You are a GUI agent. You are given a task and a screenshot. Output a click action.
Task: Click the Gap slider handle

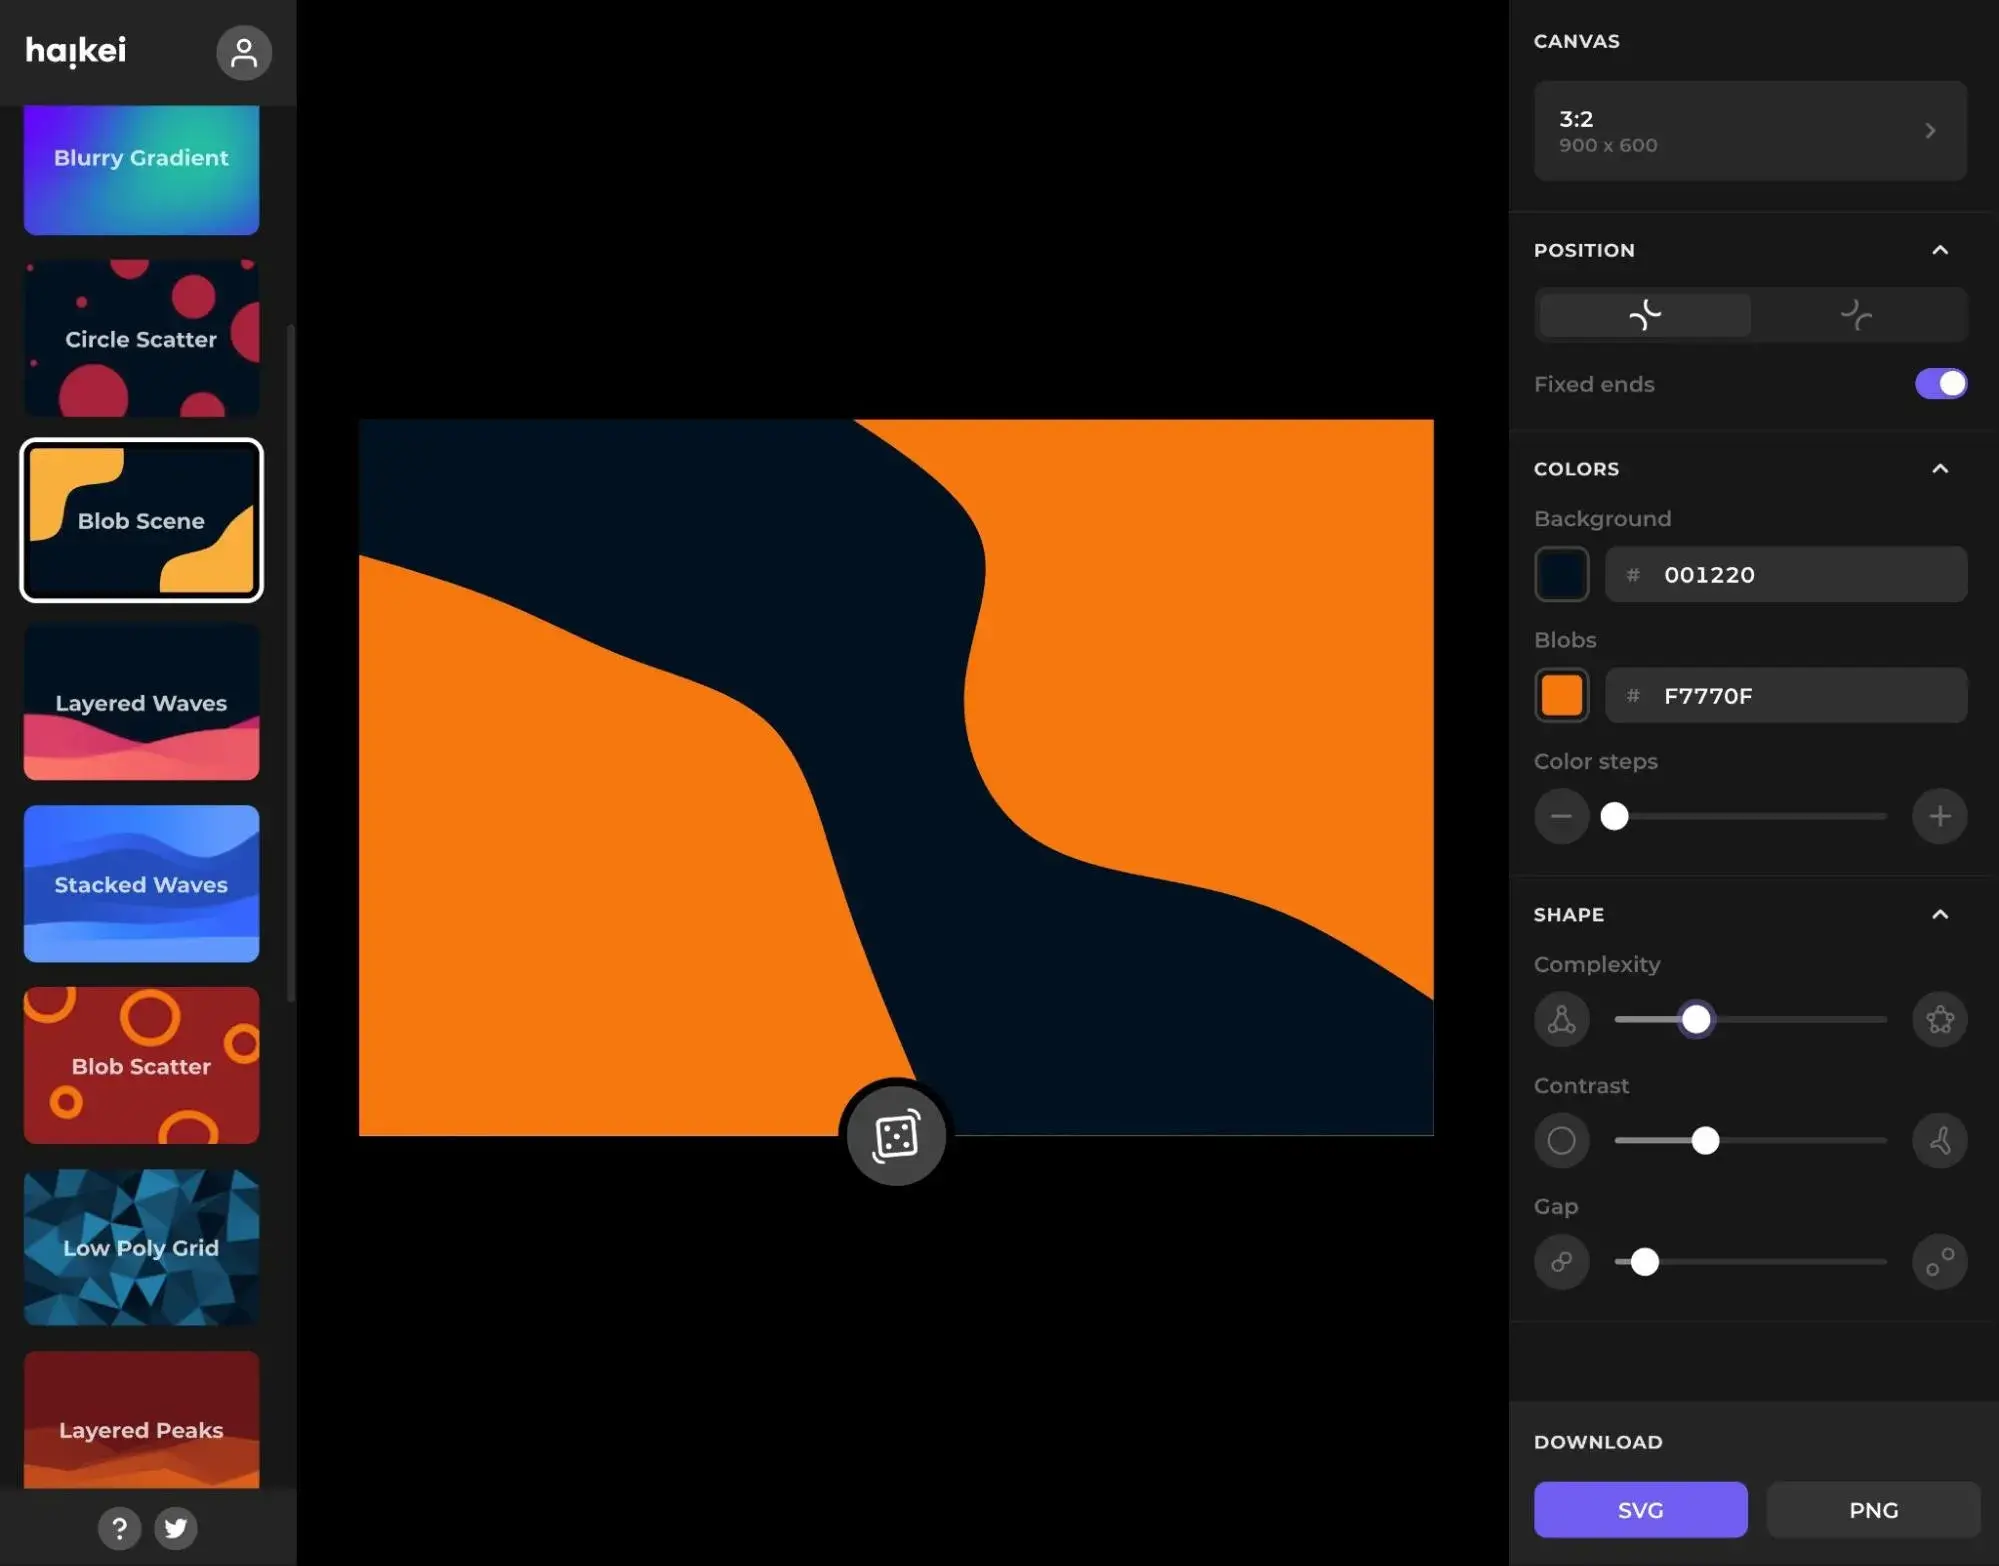(1644, 1261)
